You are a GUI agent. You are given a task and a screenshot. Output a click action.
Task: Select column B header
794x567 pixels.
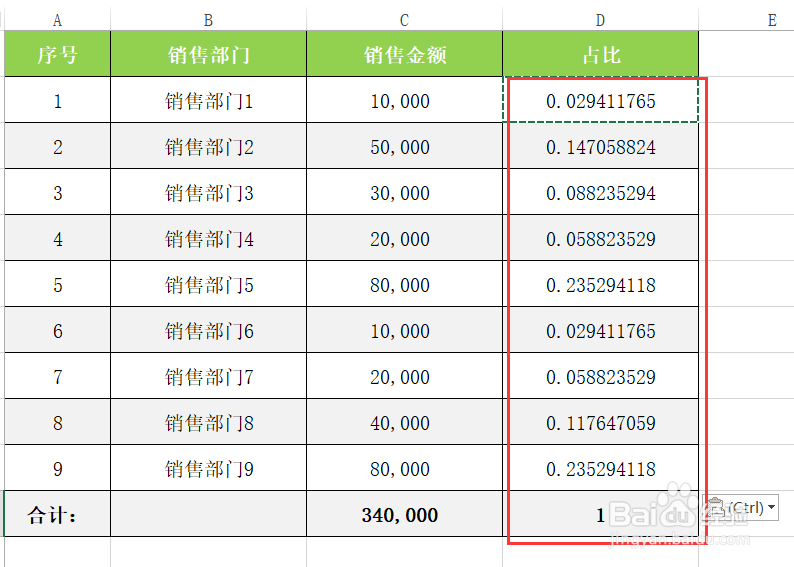click(208, 20)
